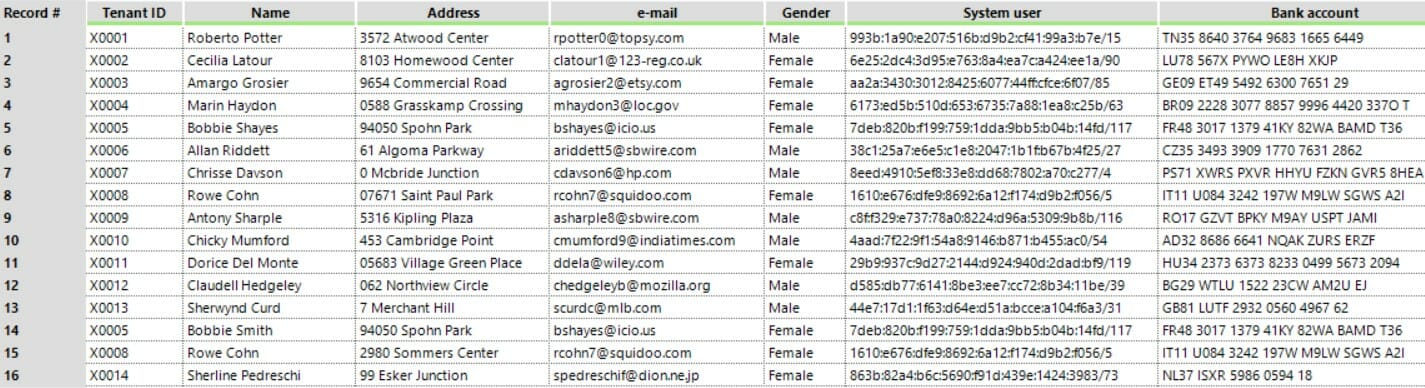Select the Record # header cell
Screen dimensions: 1425x388
pyautogui.click(x=42, y=13)
